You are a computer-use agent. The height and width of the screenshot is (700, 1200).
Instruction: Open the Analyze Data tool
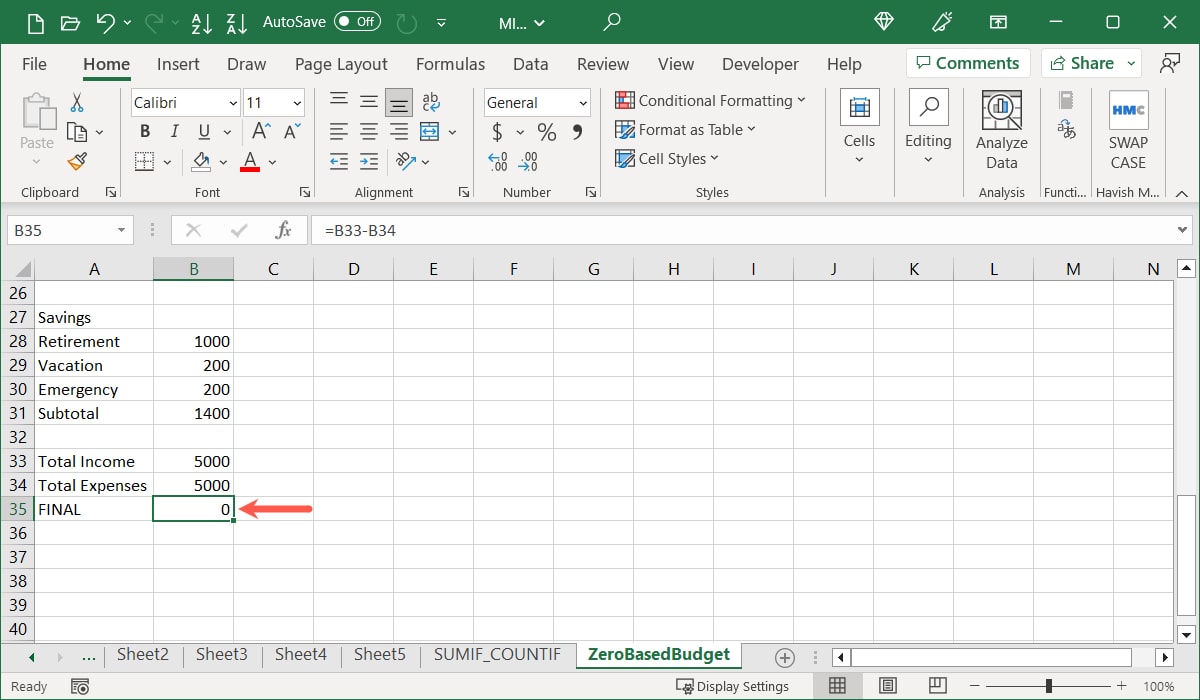click(x=1001, y=130)
